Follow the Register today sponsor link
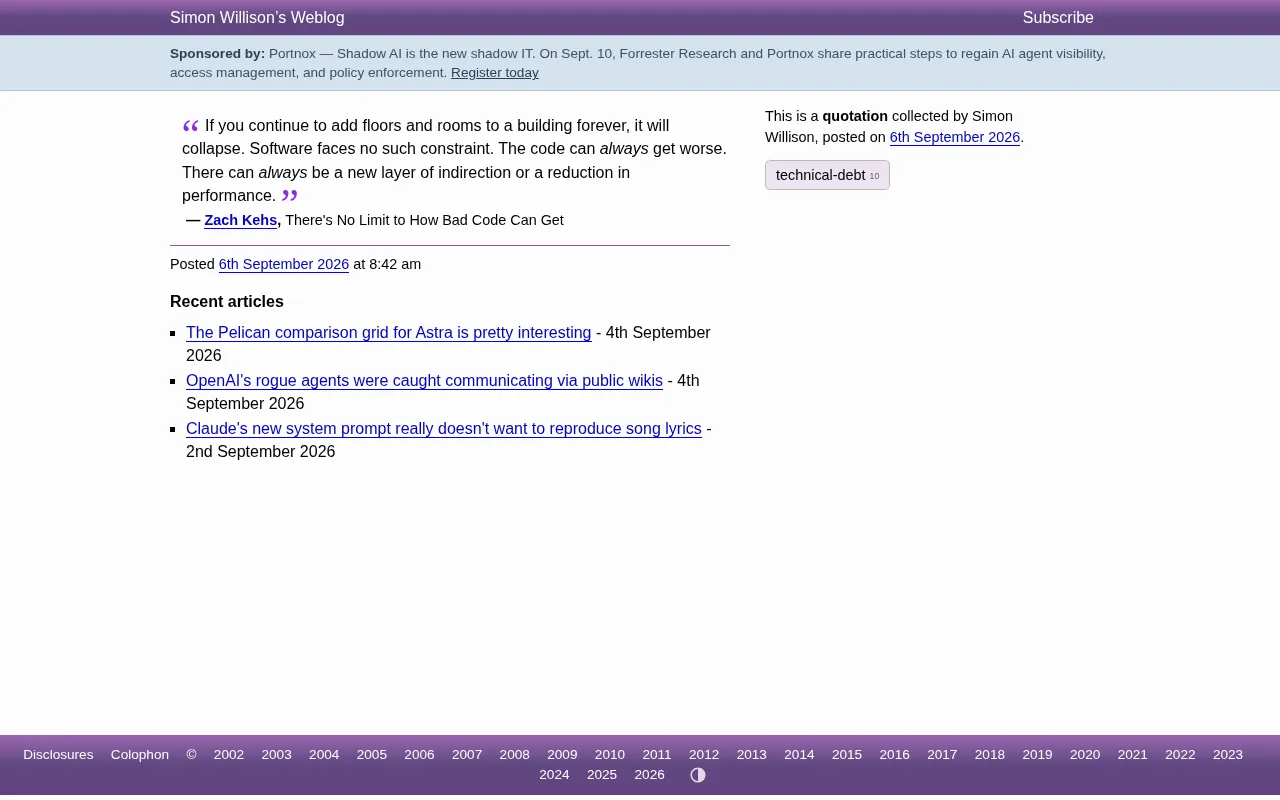 [x=495, y=73]
